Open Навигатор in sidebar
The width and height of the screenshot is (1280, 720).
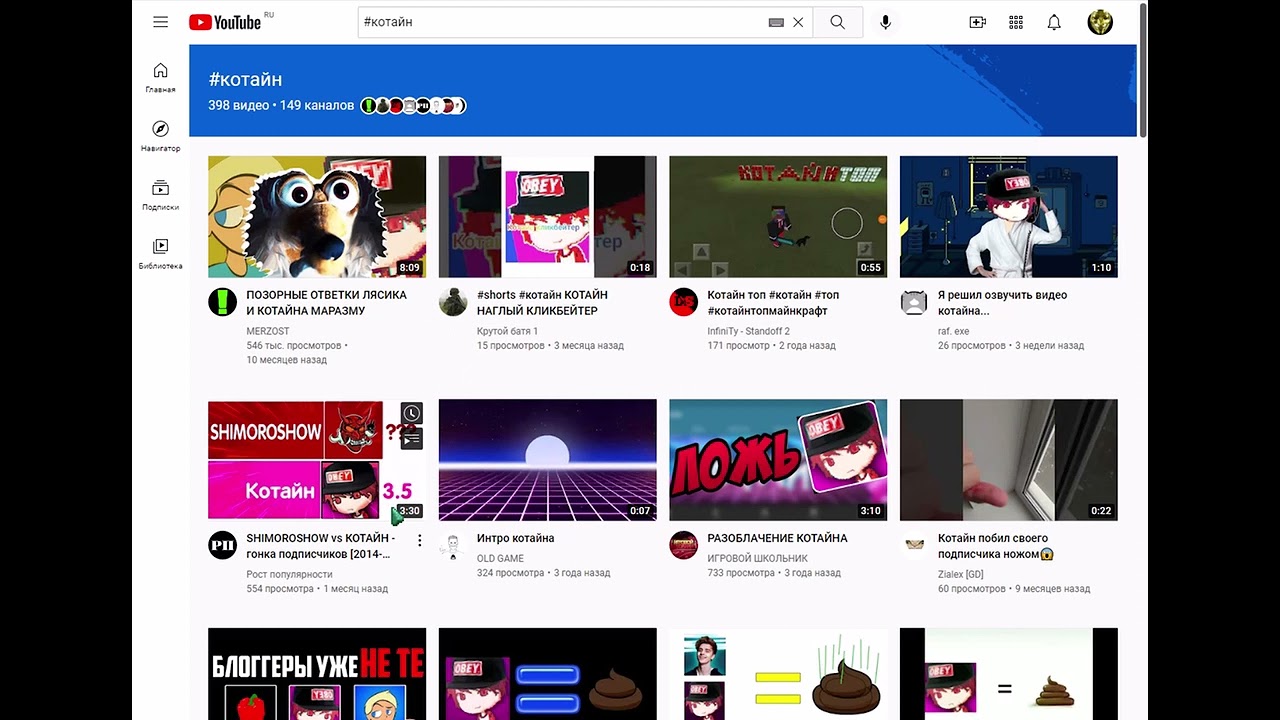click(160, 137)
